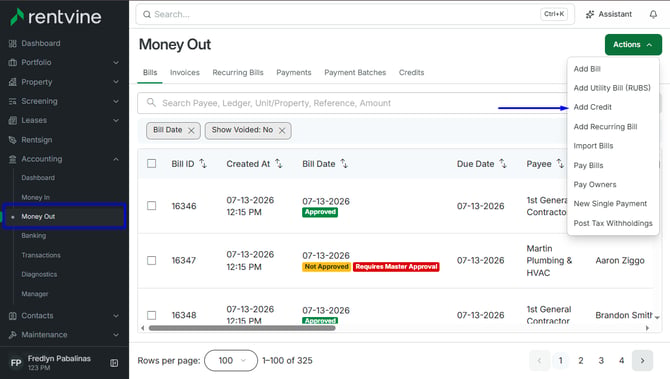Click the Property building icon

coord(12,82)
